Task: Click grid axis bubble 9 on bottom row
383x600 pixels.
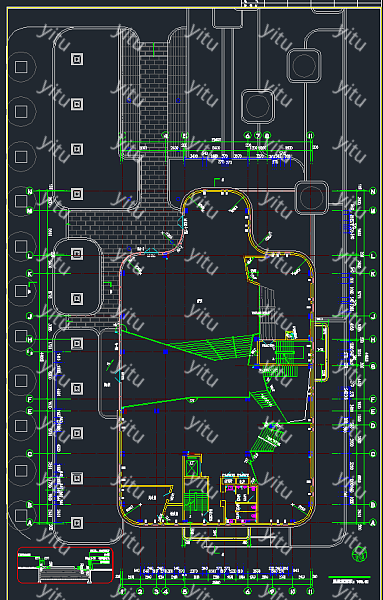Action: click(272, 591)
